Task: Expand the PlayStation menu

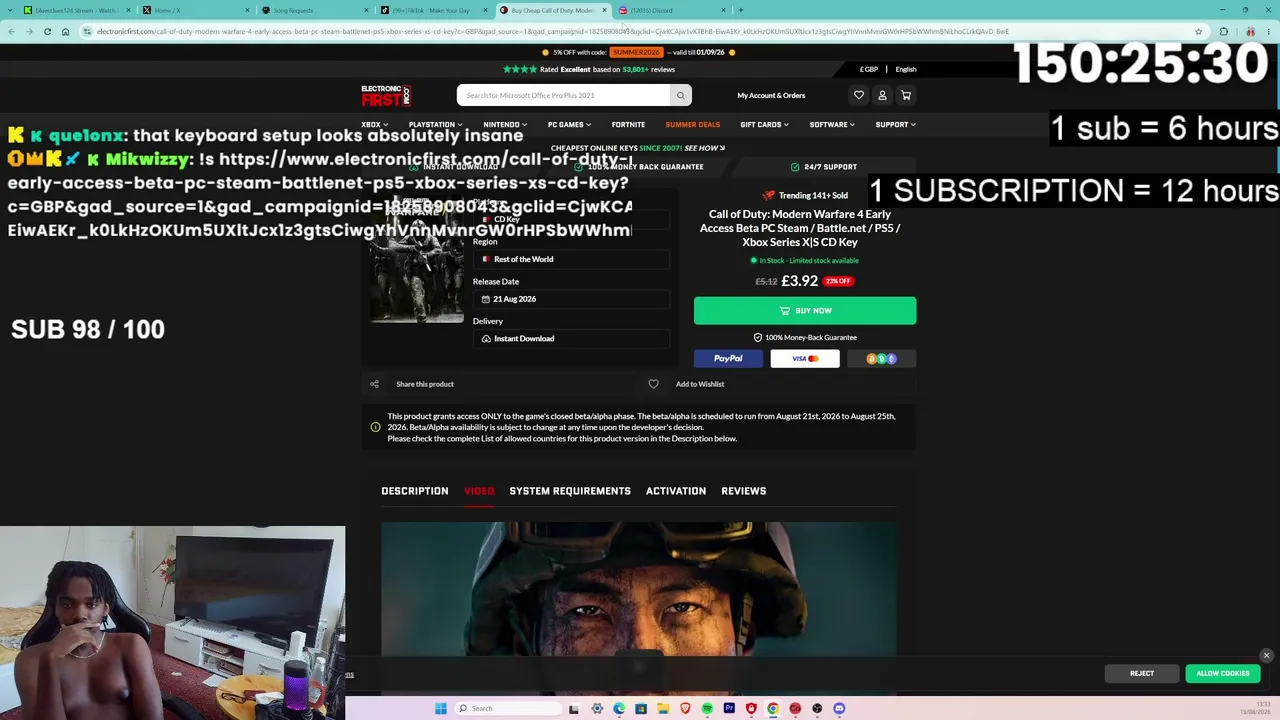Action: point(435,124)
